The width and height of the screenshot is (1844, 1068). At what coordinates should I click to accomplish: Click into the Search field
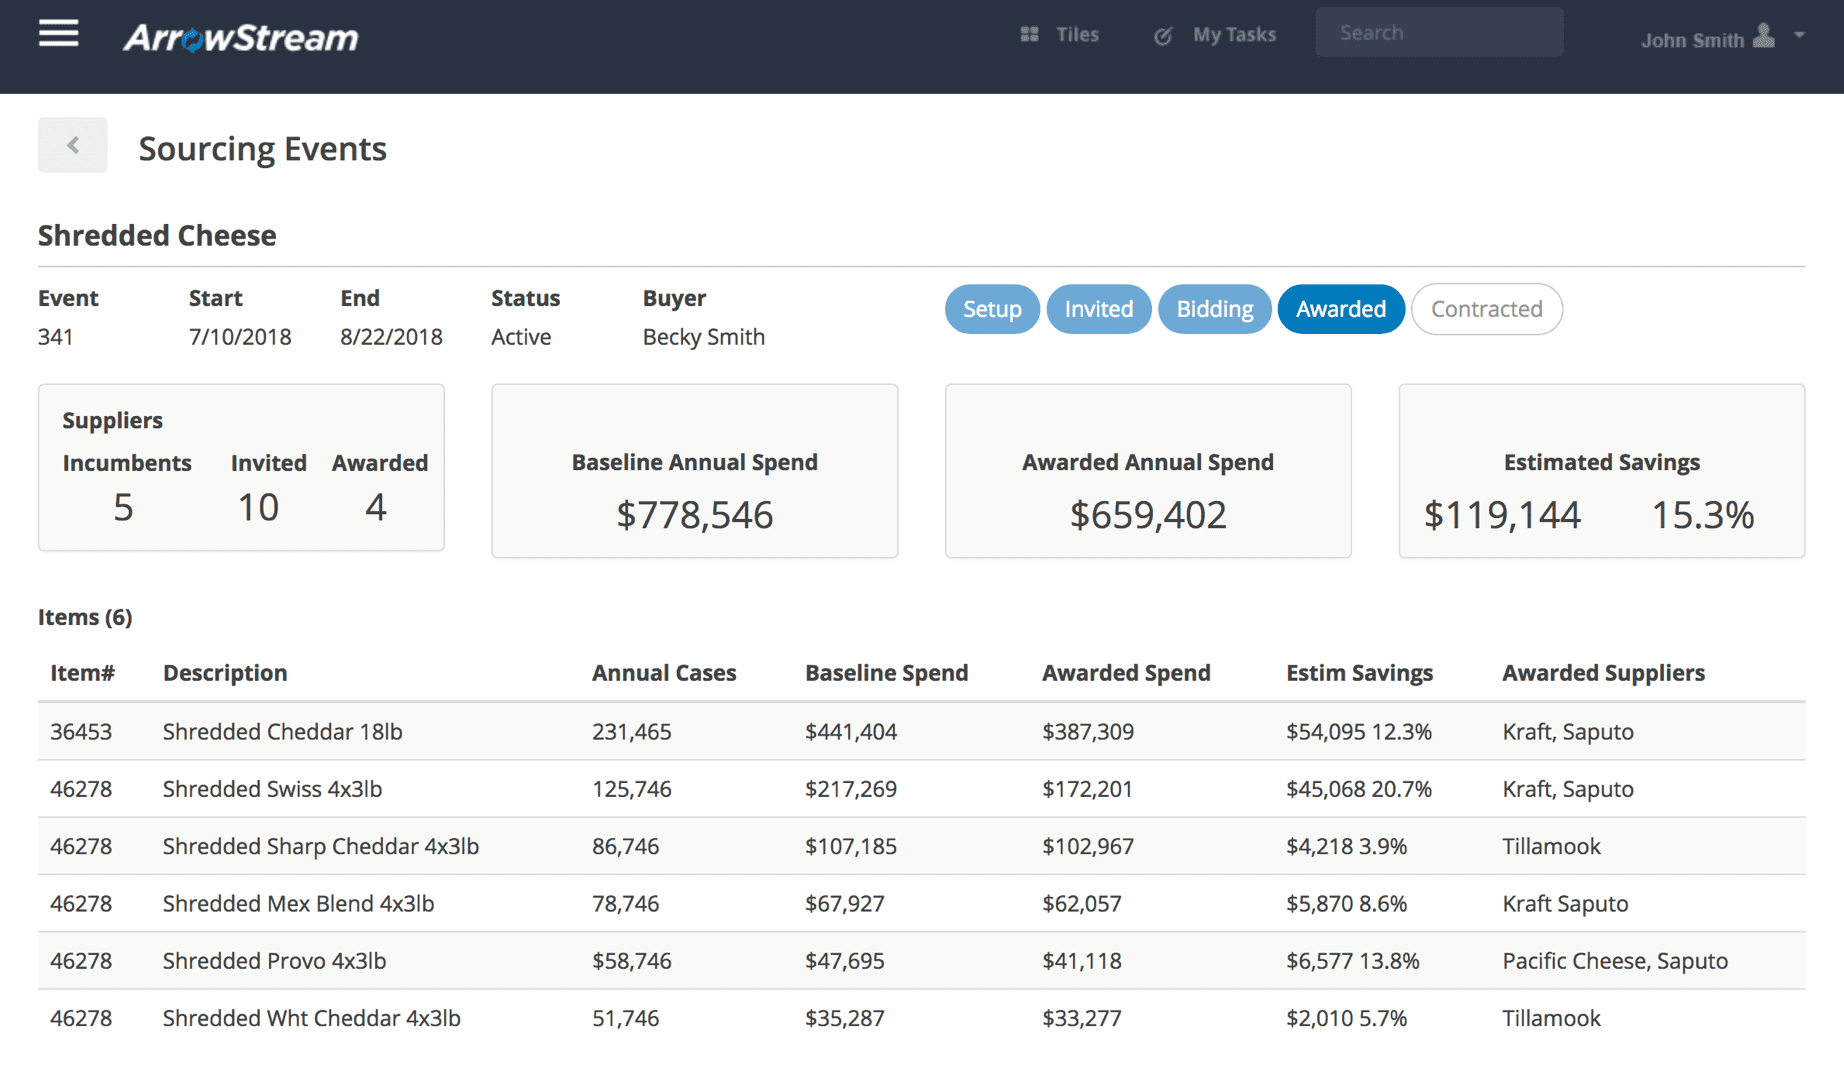click(1438, 33)
